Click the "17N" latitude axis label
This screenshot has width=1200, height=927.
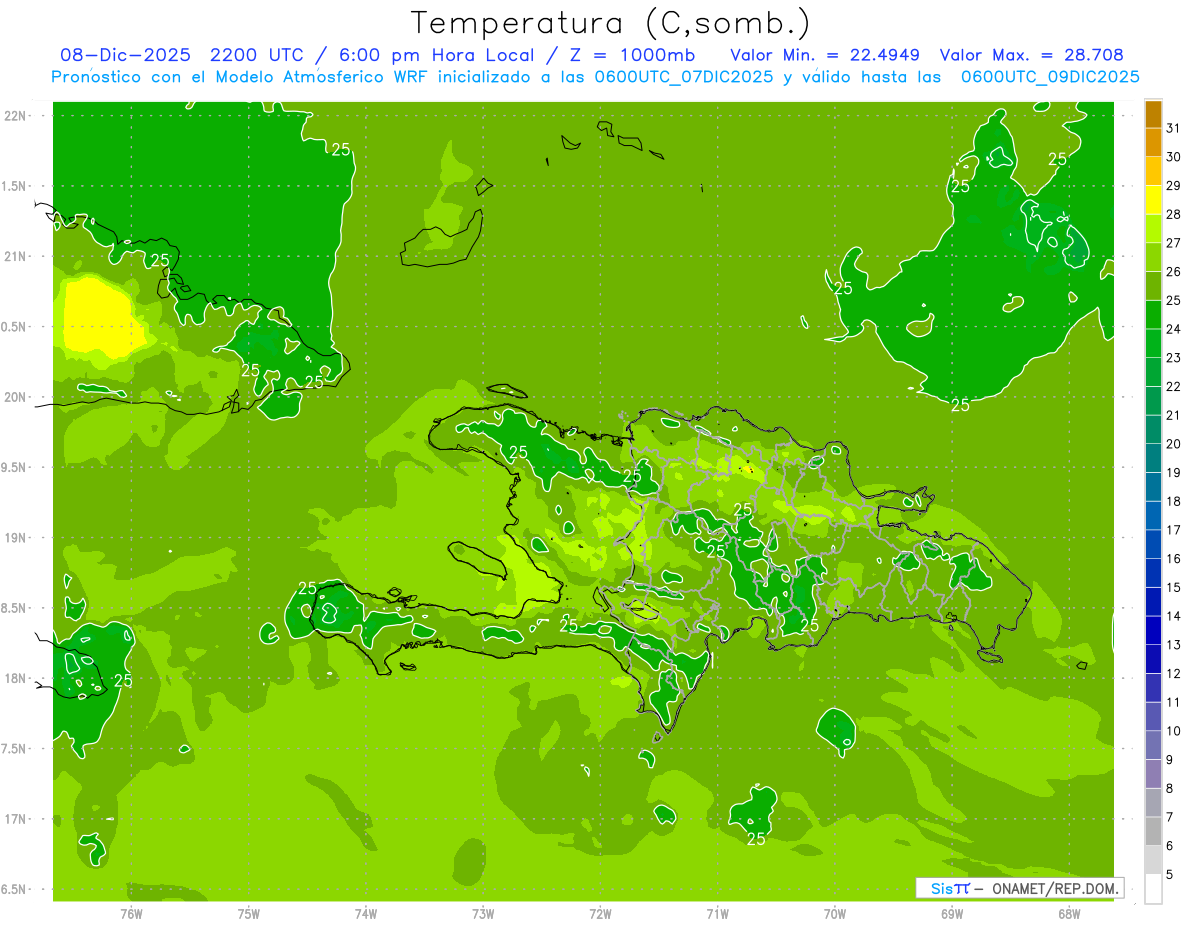pyautogui.click(x=15, y=819)
